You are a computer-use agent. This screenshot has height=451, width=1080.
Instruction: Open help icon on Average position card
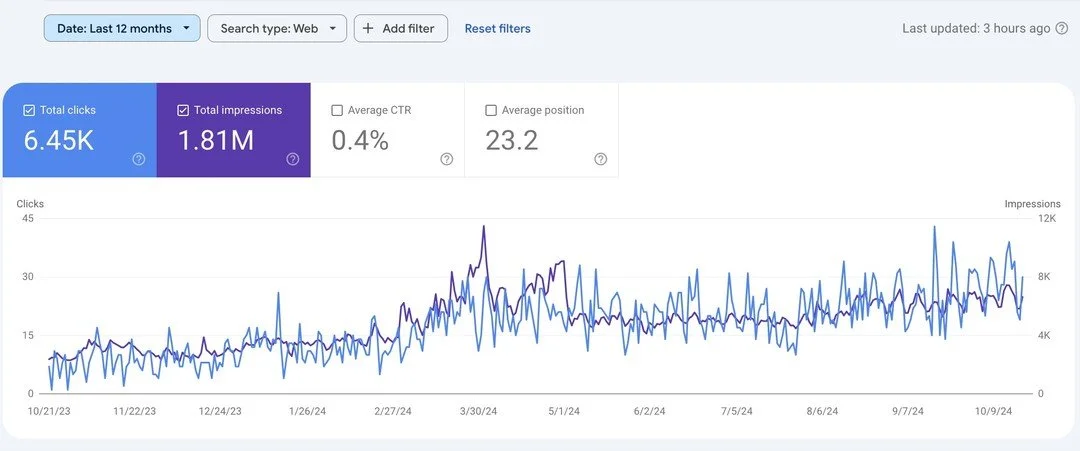click(601, 159)
